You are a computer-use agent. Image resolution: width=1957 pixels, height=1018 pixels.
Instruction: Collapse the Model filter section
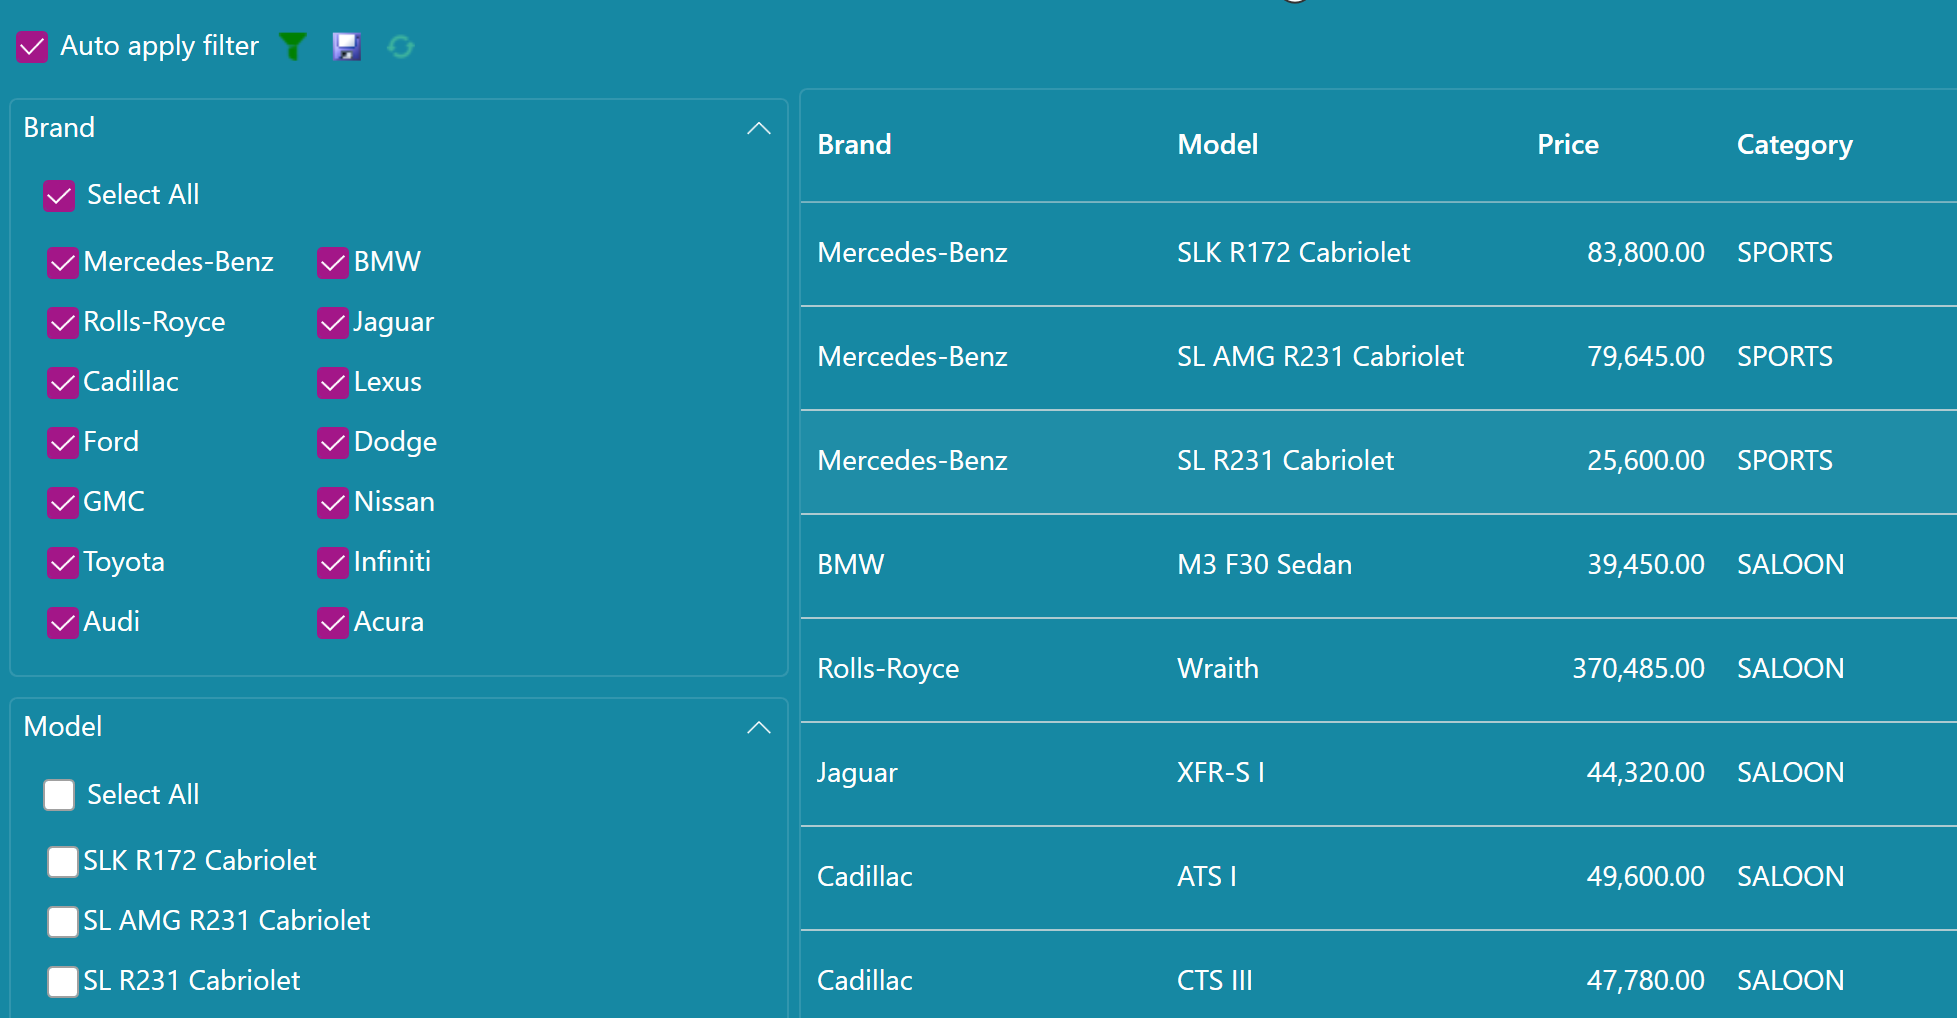(759, 727)
